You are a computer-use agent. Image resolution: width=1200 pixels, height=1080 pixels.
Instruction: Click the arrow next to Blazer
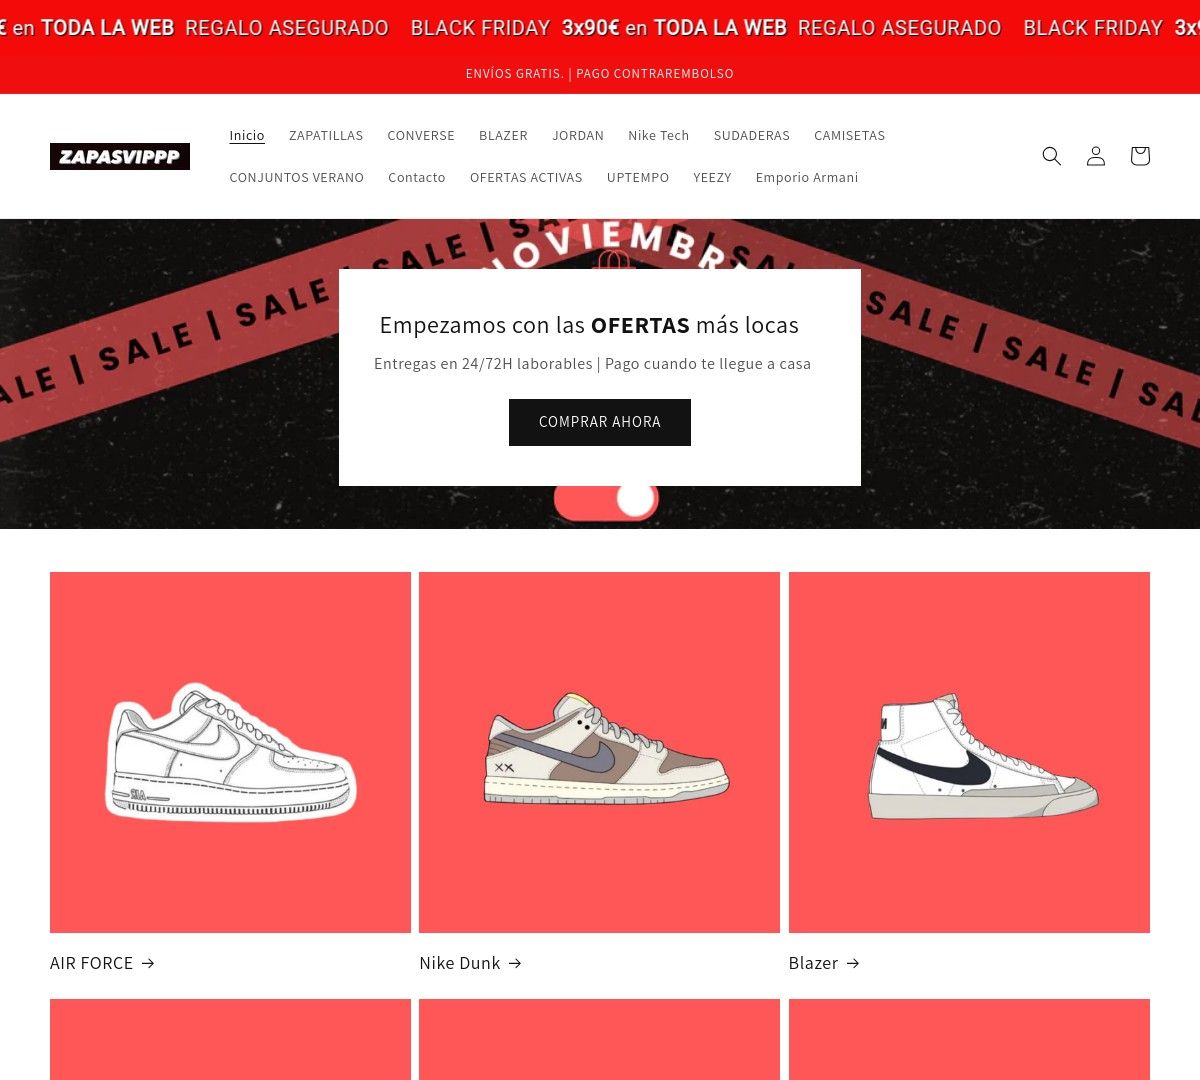(853, 963)
